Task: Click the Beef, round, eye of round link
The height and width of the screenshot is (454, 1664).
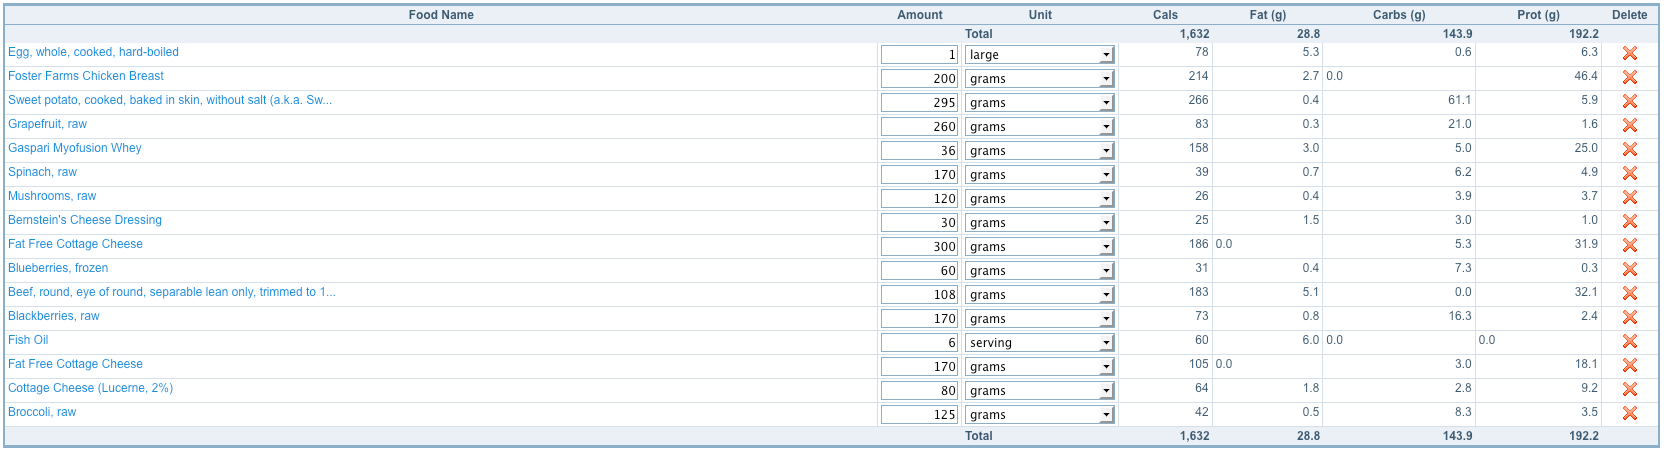Action: [172, 292]
